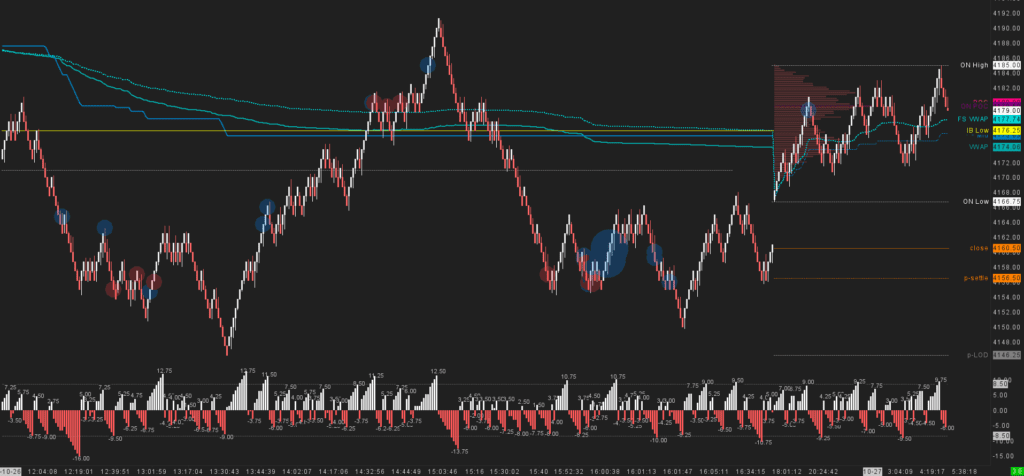Click the 10-26 date marker
The height and width of the screenshot is (476, 1024).
(10, 471)
